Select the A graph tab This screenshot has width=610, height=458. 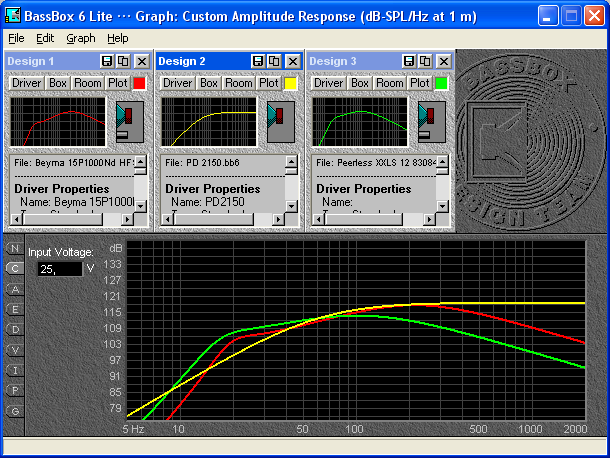pyautogui.click(x=15, y=289)
